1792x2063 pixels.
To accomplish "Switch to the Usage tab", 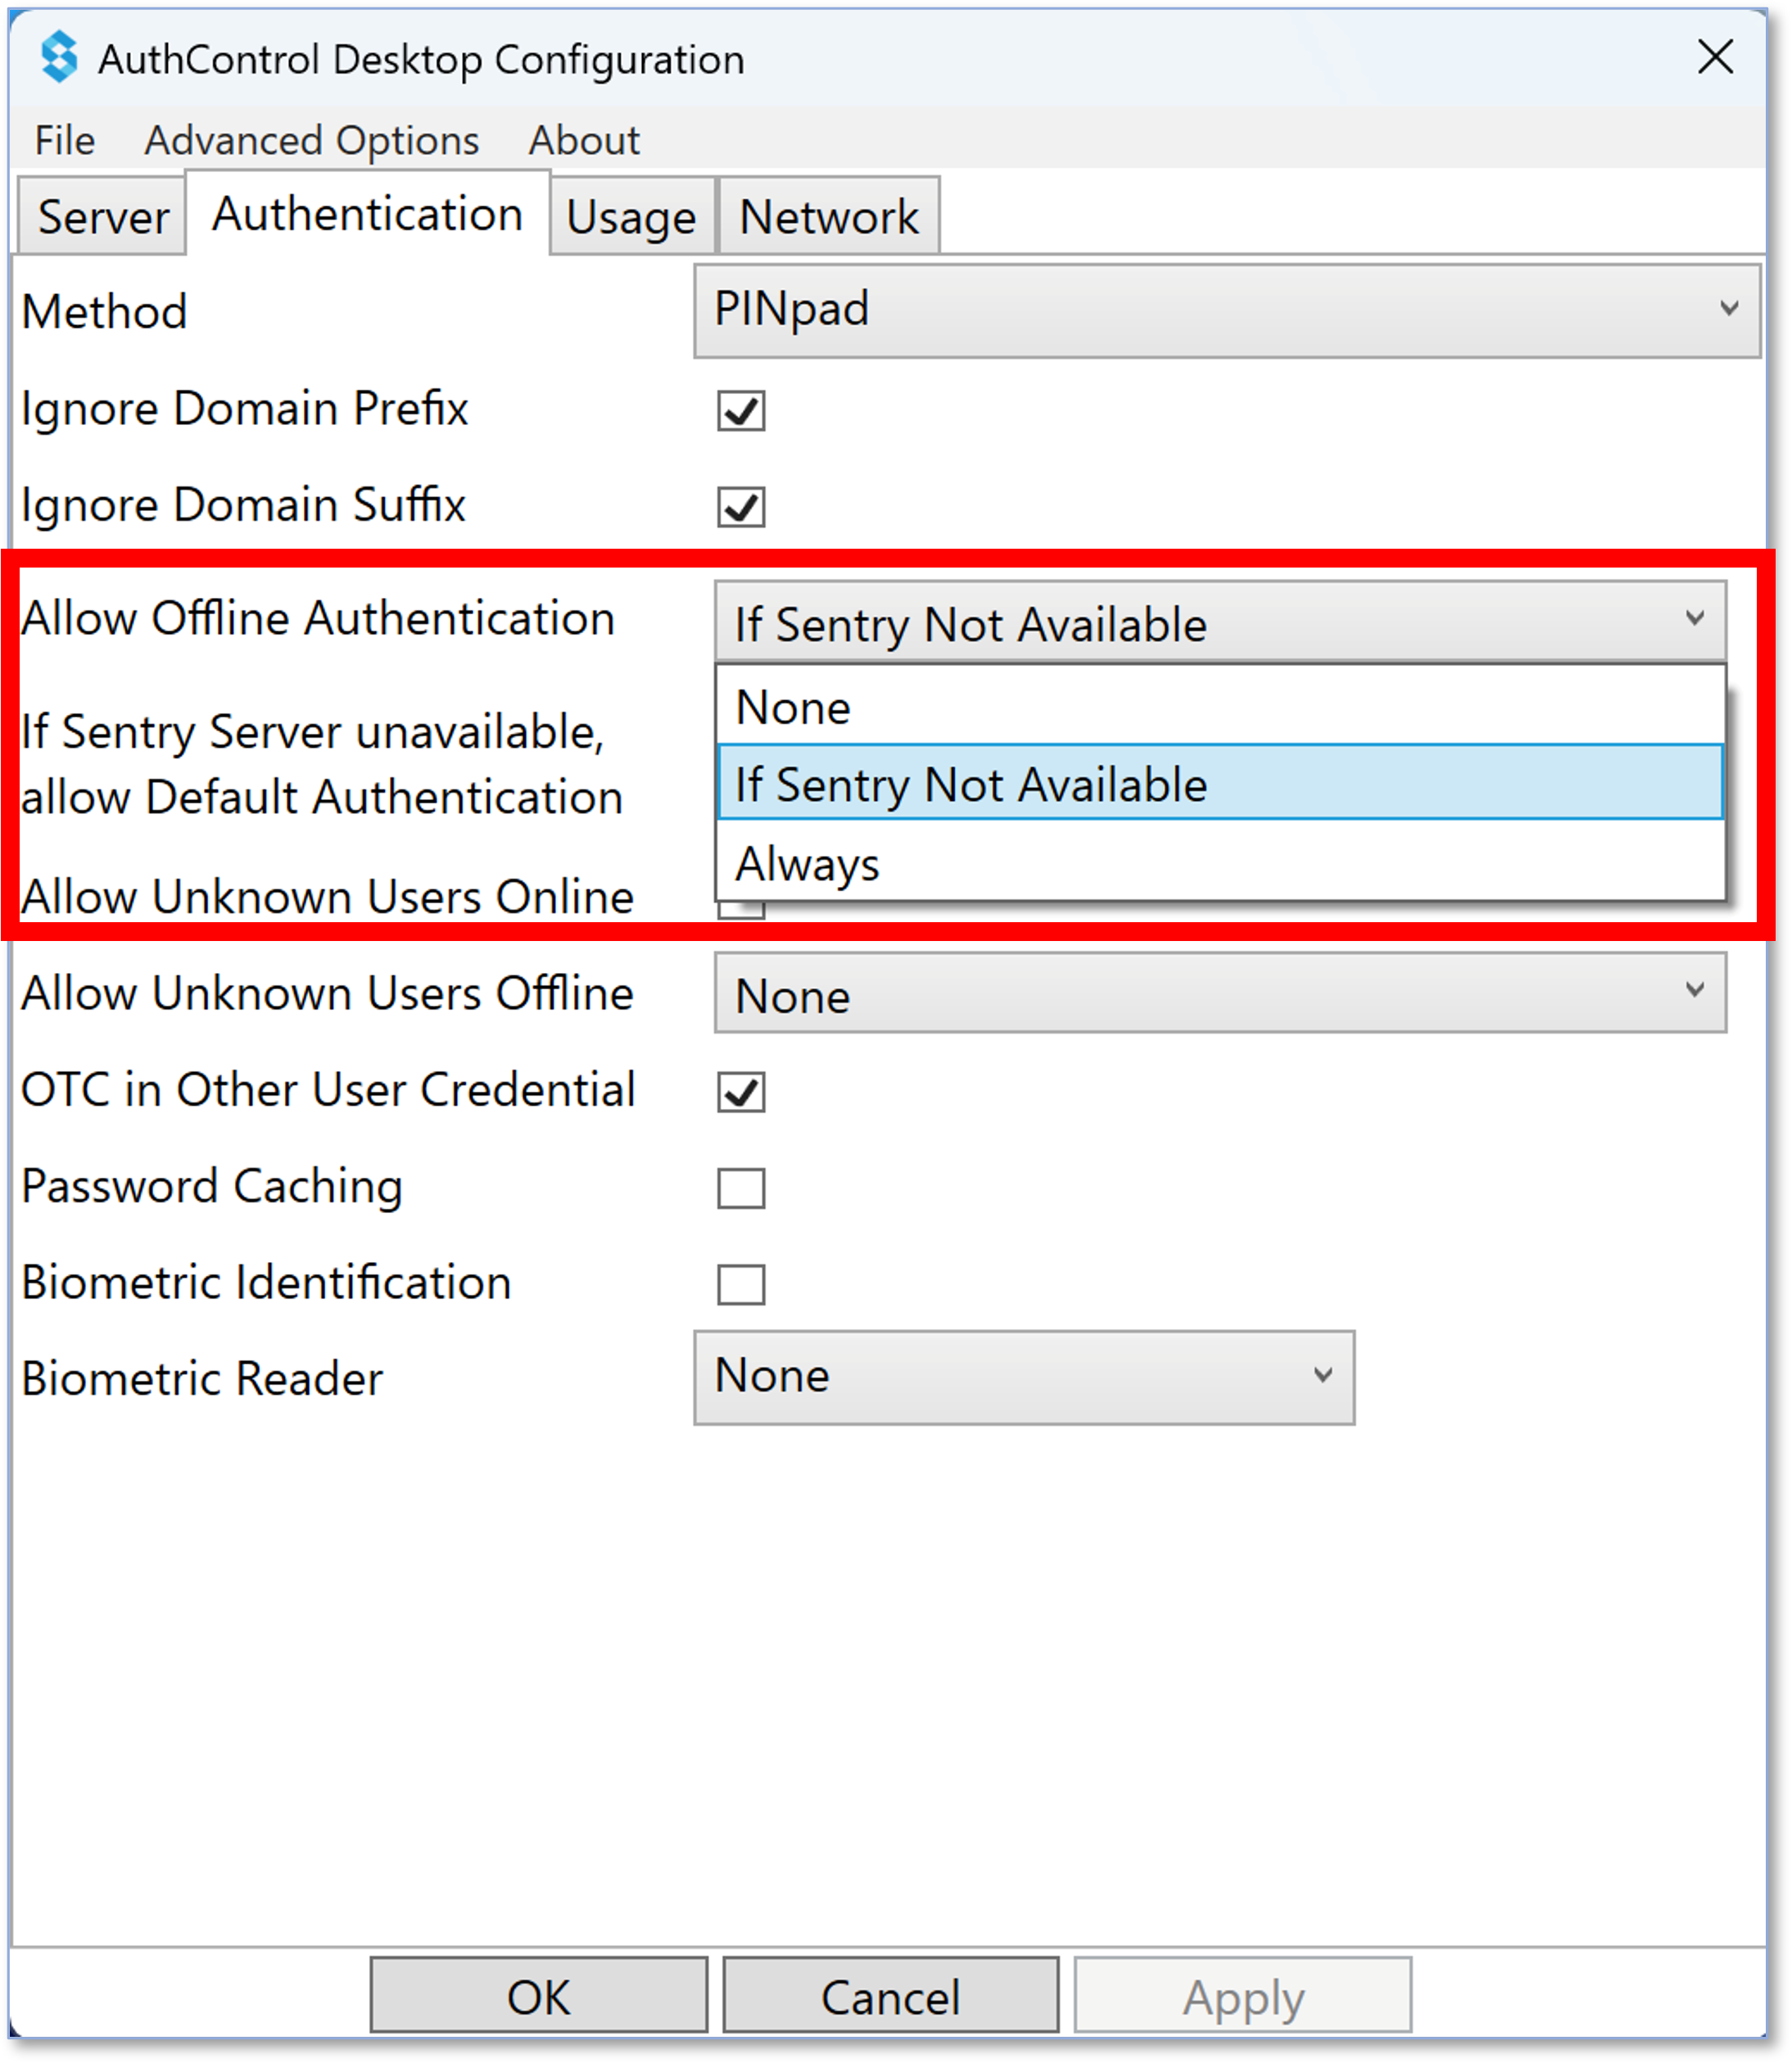I will 632,216.
